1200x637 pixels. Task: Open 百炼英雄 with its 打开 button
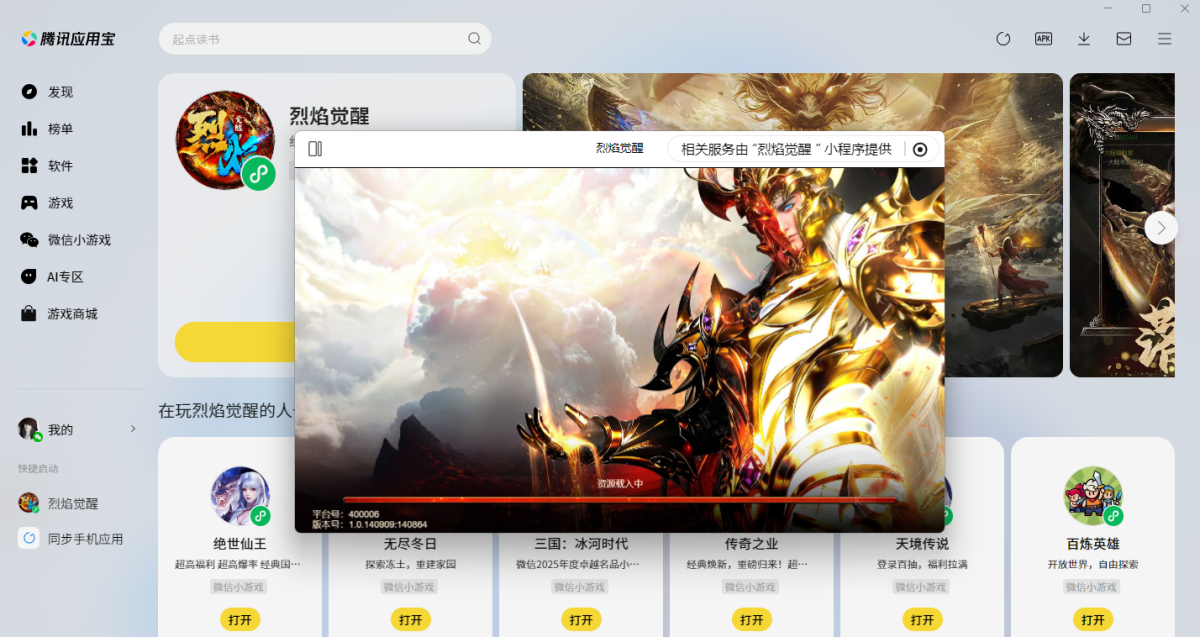pyautogui.click(x=1093, y=619)
